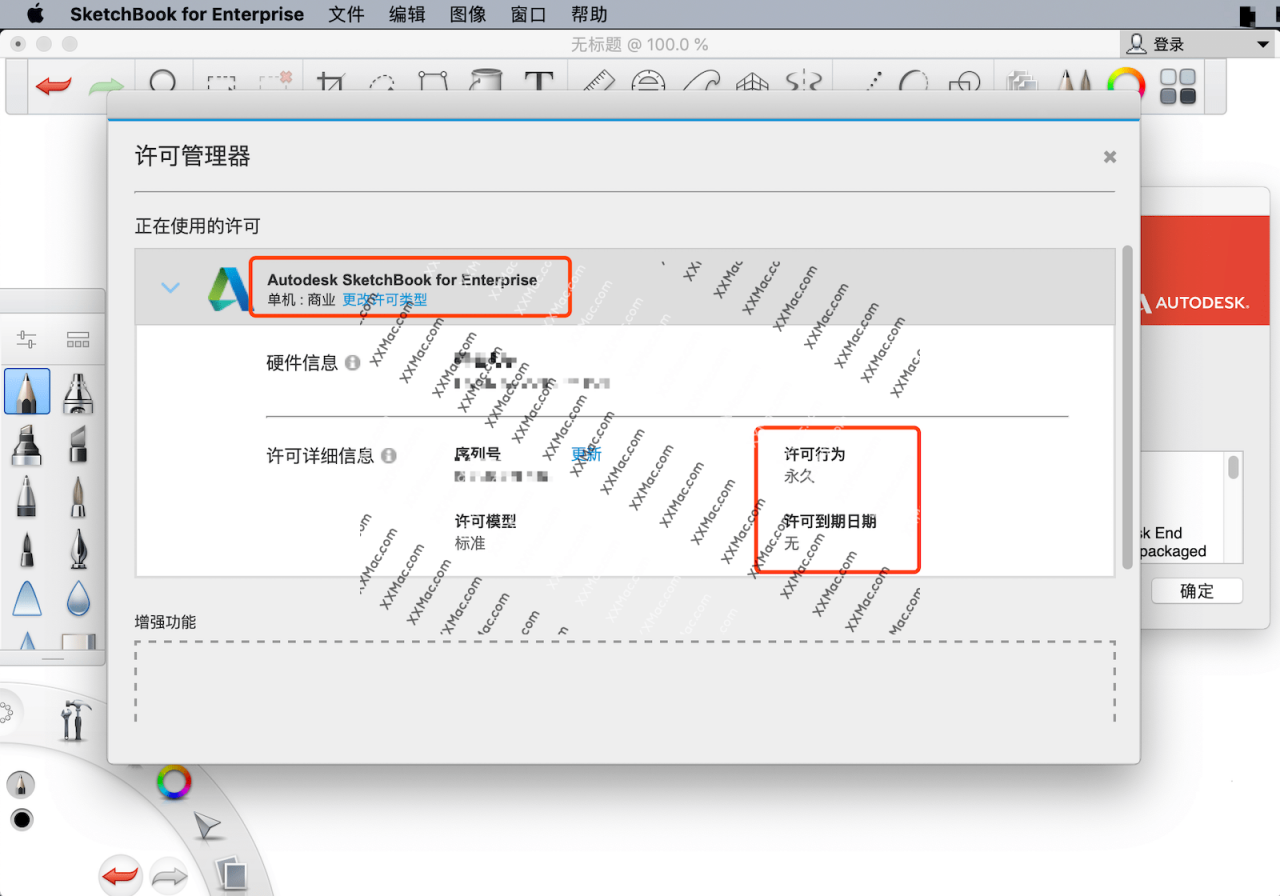The image size is (1280, 896).
Task: Click the green Redo arrow in top toolbar
Action: coord(106,86)
